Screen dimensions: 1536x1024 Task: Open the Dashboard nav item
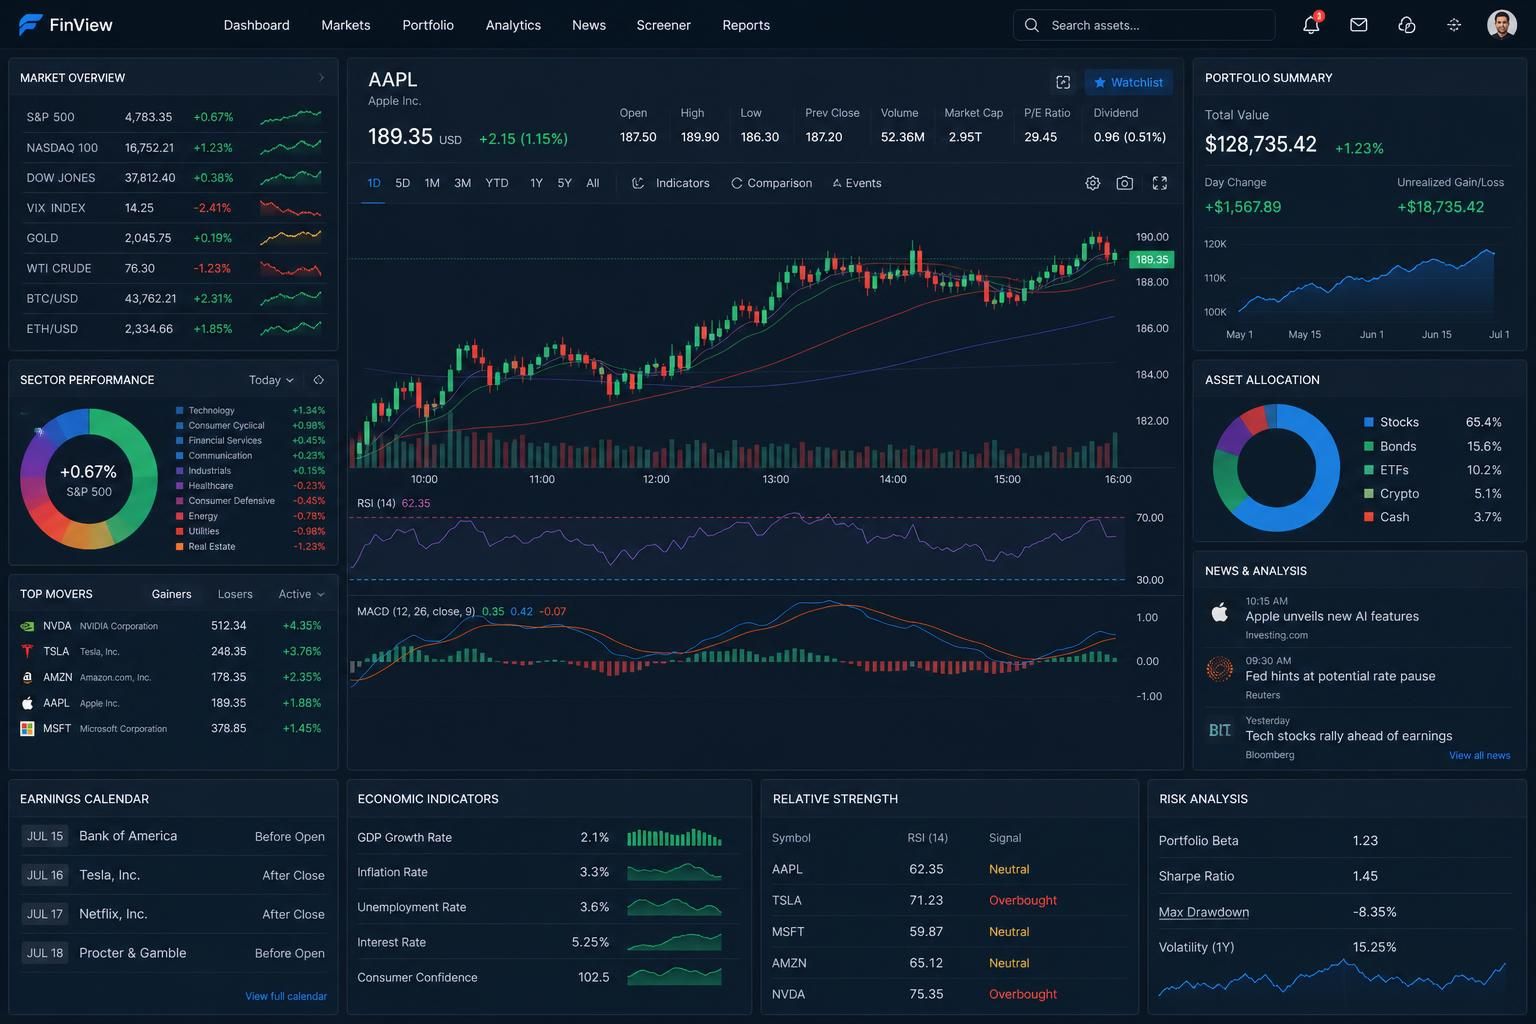tap(257, 25)
